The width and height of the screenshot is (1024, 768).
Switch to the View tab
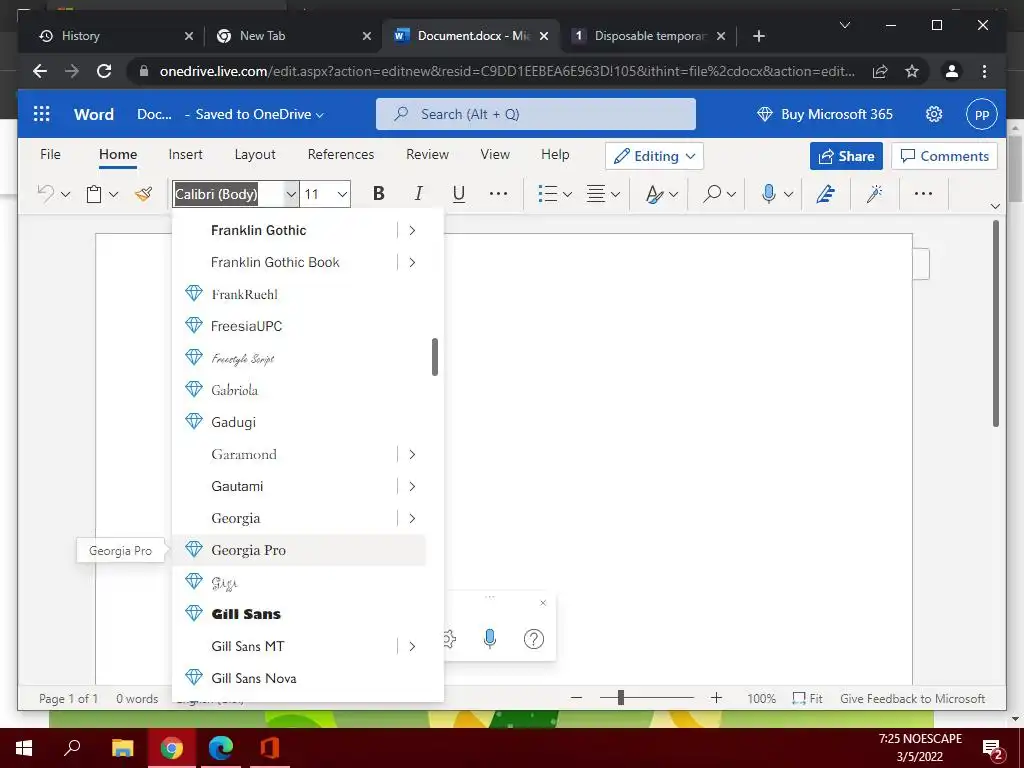pos(495,155)
